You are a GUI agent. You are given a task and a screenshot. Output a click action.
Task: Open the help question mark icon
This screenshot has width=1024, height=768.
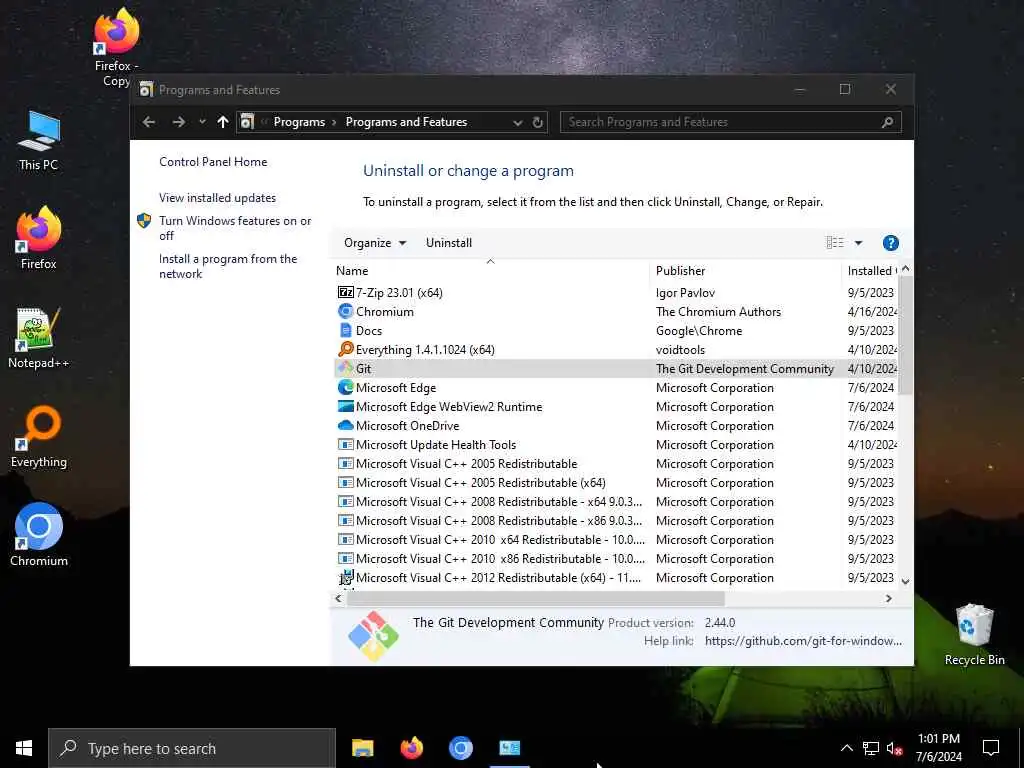coord(890,243)
